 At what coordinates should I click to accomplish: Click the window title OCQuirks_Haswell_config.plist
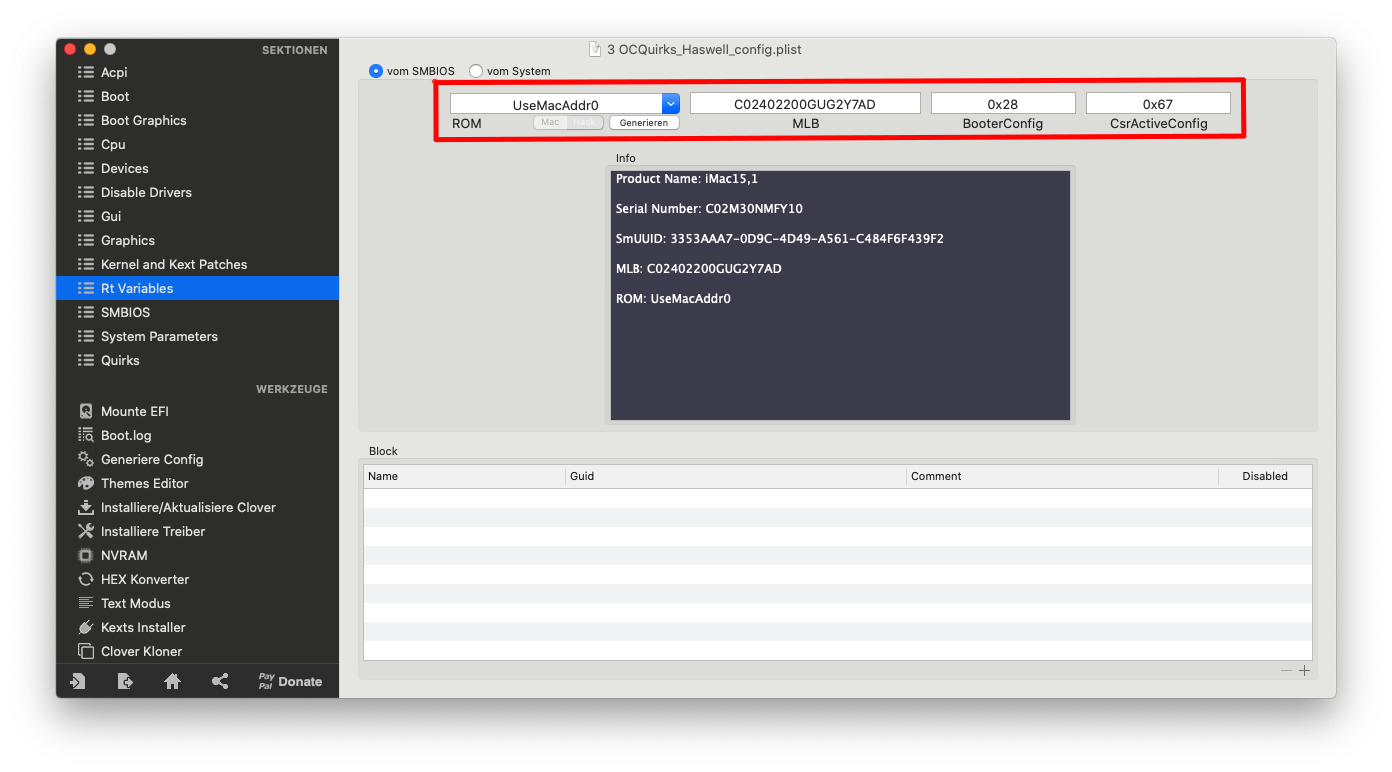pyautogui.click(x=704, y=49)
